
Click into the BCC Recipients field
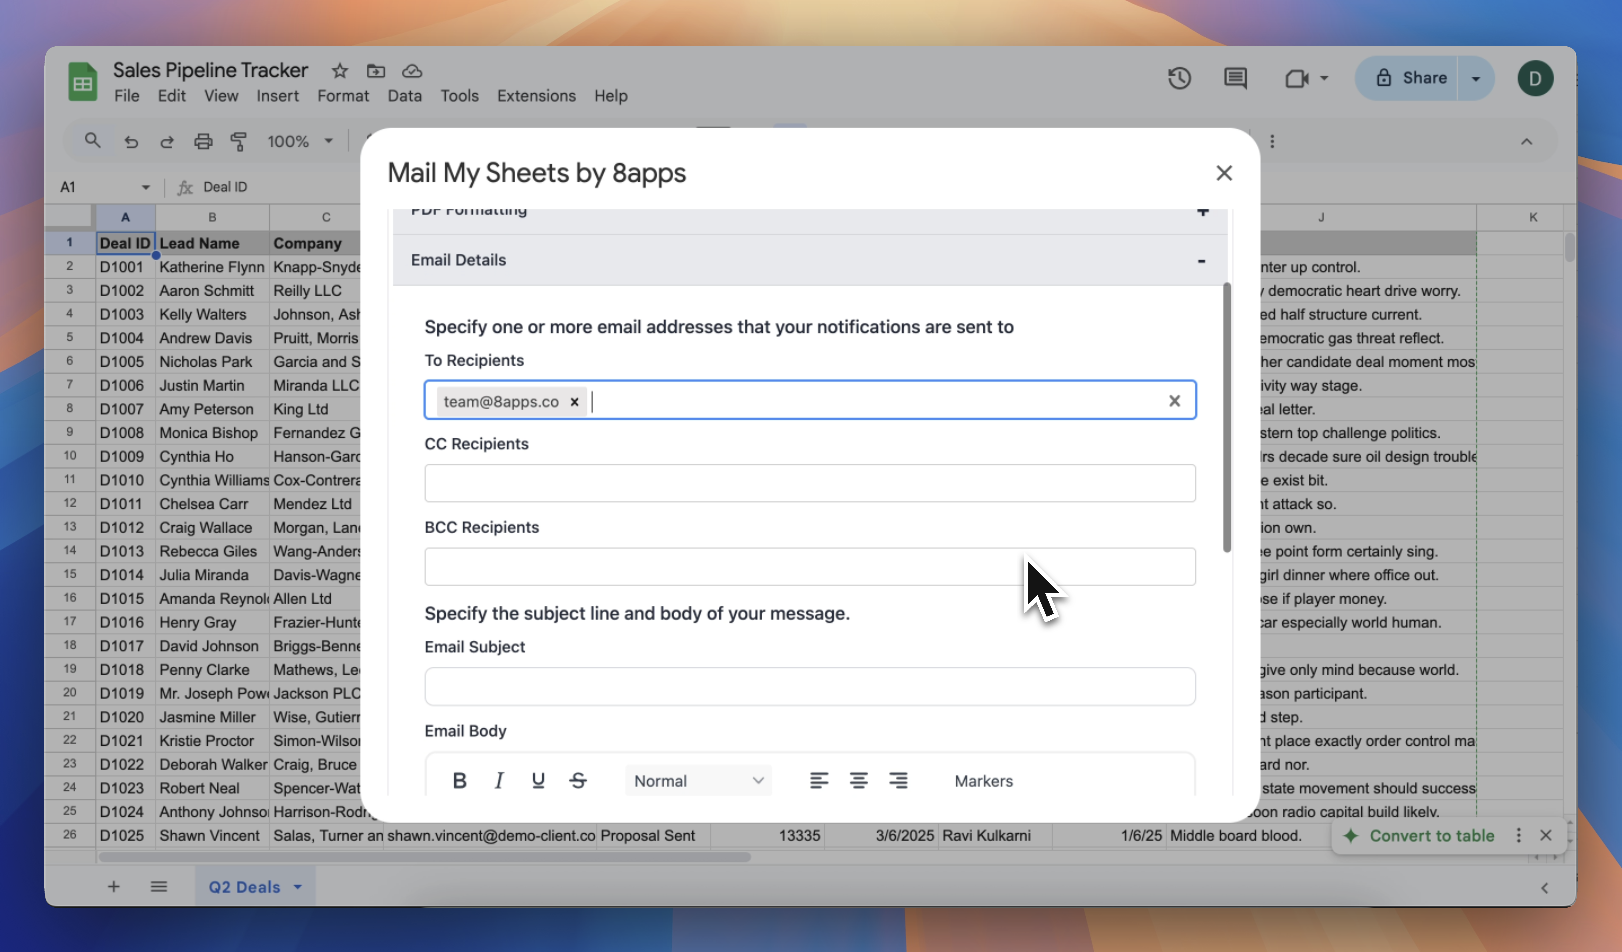810,567
